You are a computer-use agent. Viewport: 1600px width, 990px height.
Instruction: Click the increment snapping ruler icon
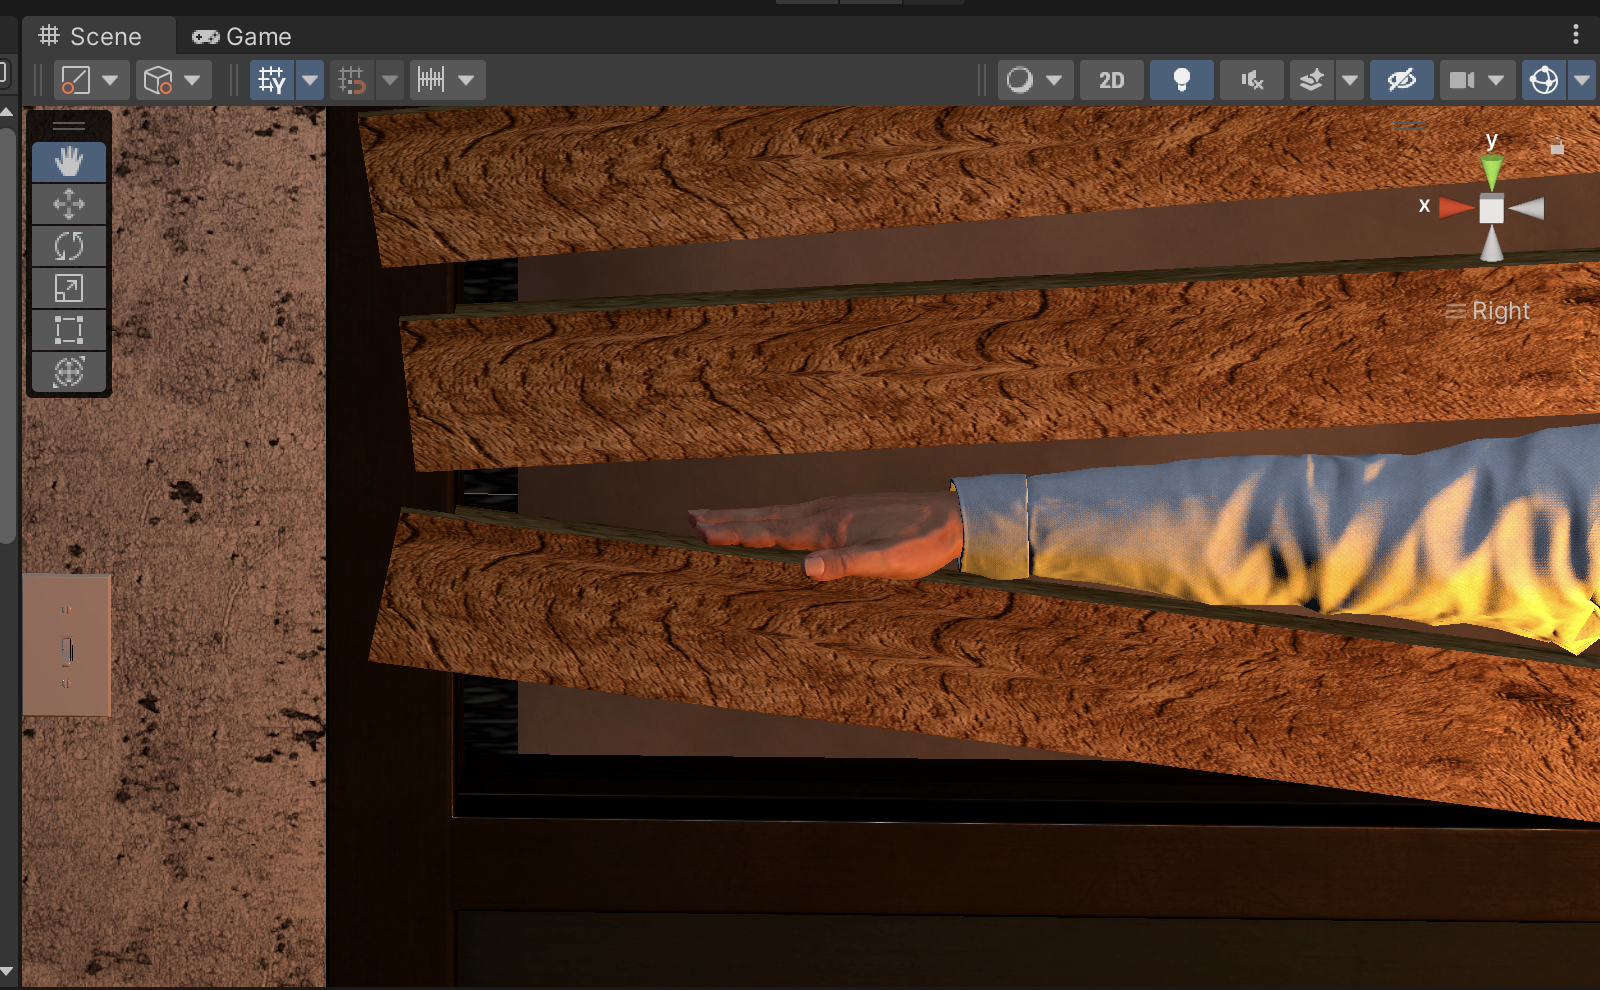tap(431, 80)
